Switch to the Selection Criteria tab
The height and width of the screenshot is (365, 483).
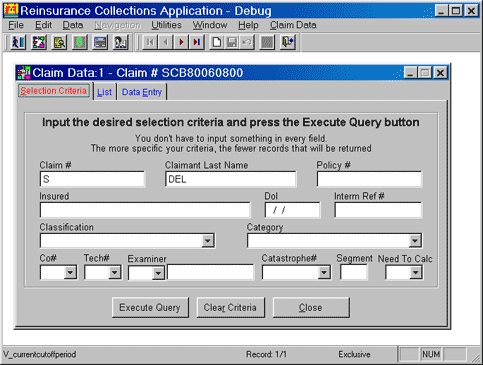pos(54,91)
